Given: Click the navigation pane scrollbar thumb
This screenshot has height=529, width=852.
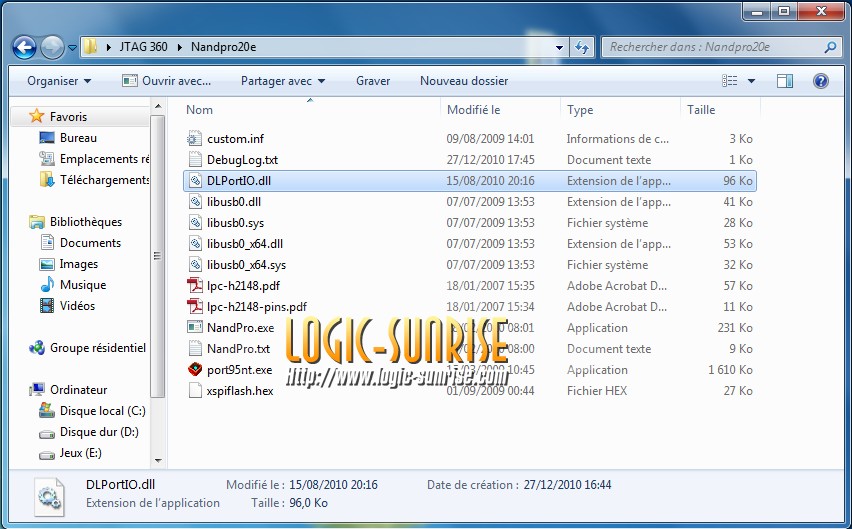Looking at the screenshot, I should pos(158,256).
